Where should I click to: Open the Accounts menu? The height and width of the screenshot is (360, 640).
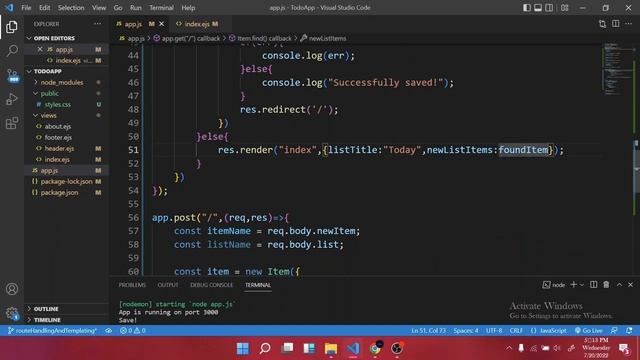(x=12, y=289)
